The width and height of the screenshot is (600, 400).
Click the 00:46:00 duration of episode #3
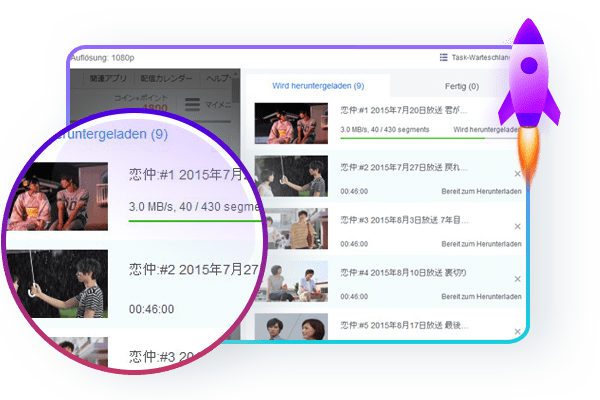354,244
